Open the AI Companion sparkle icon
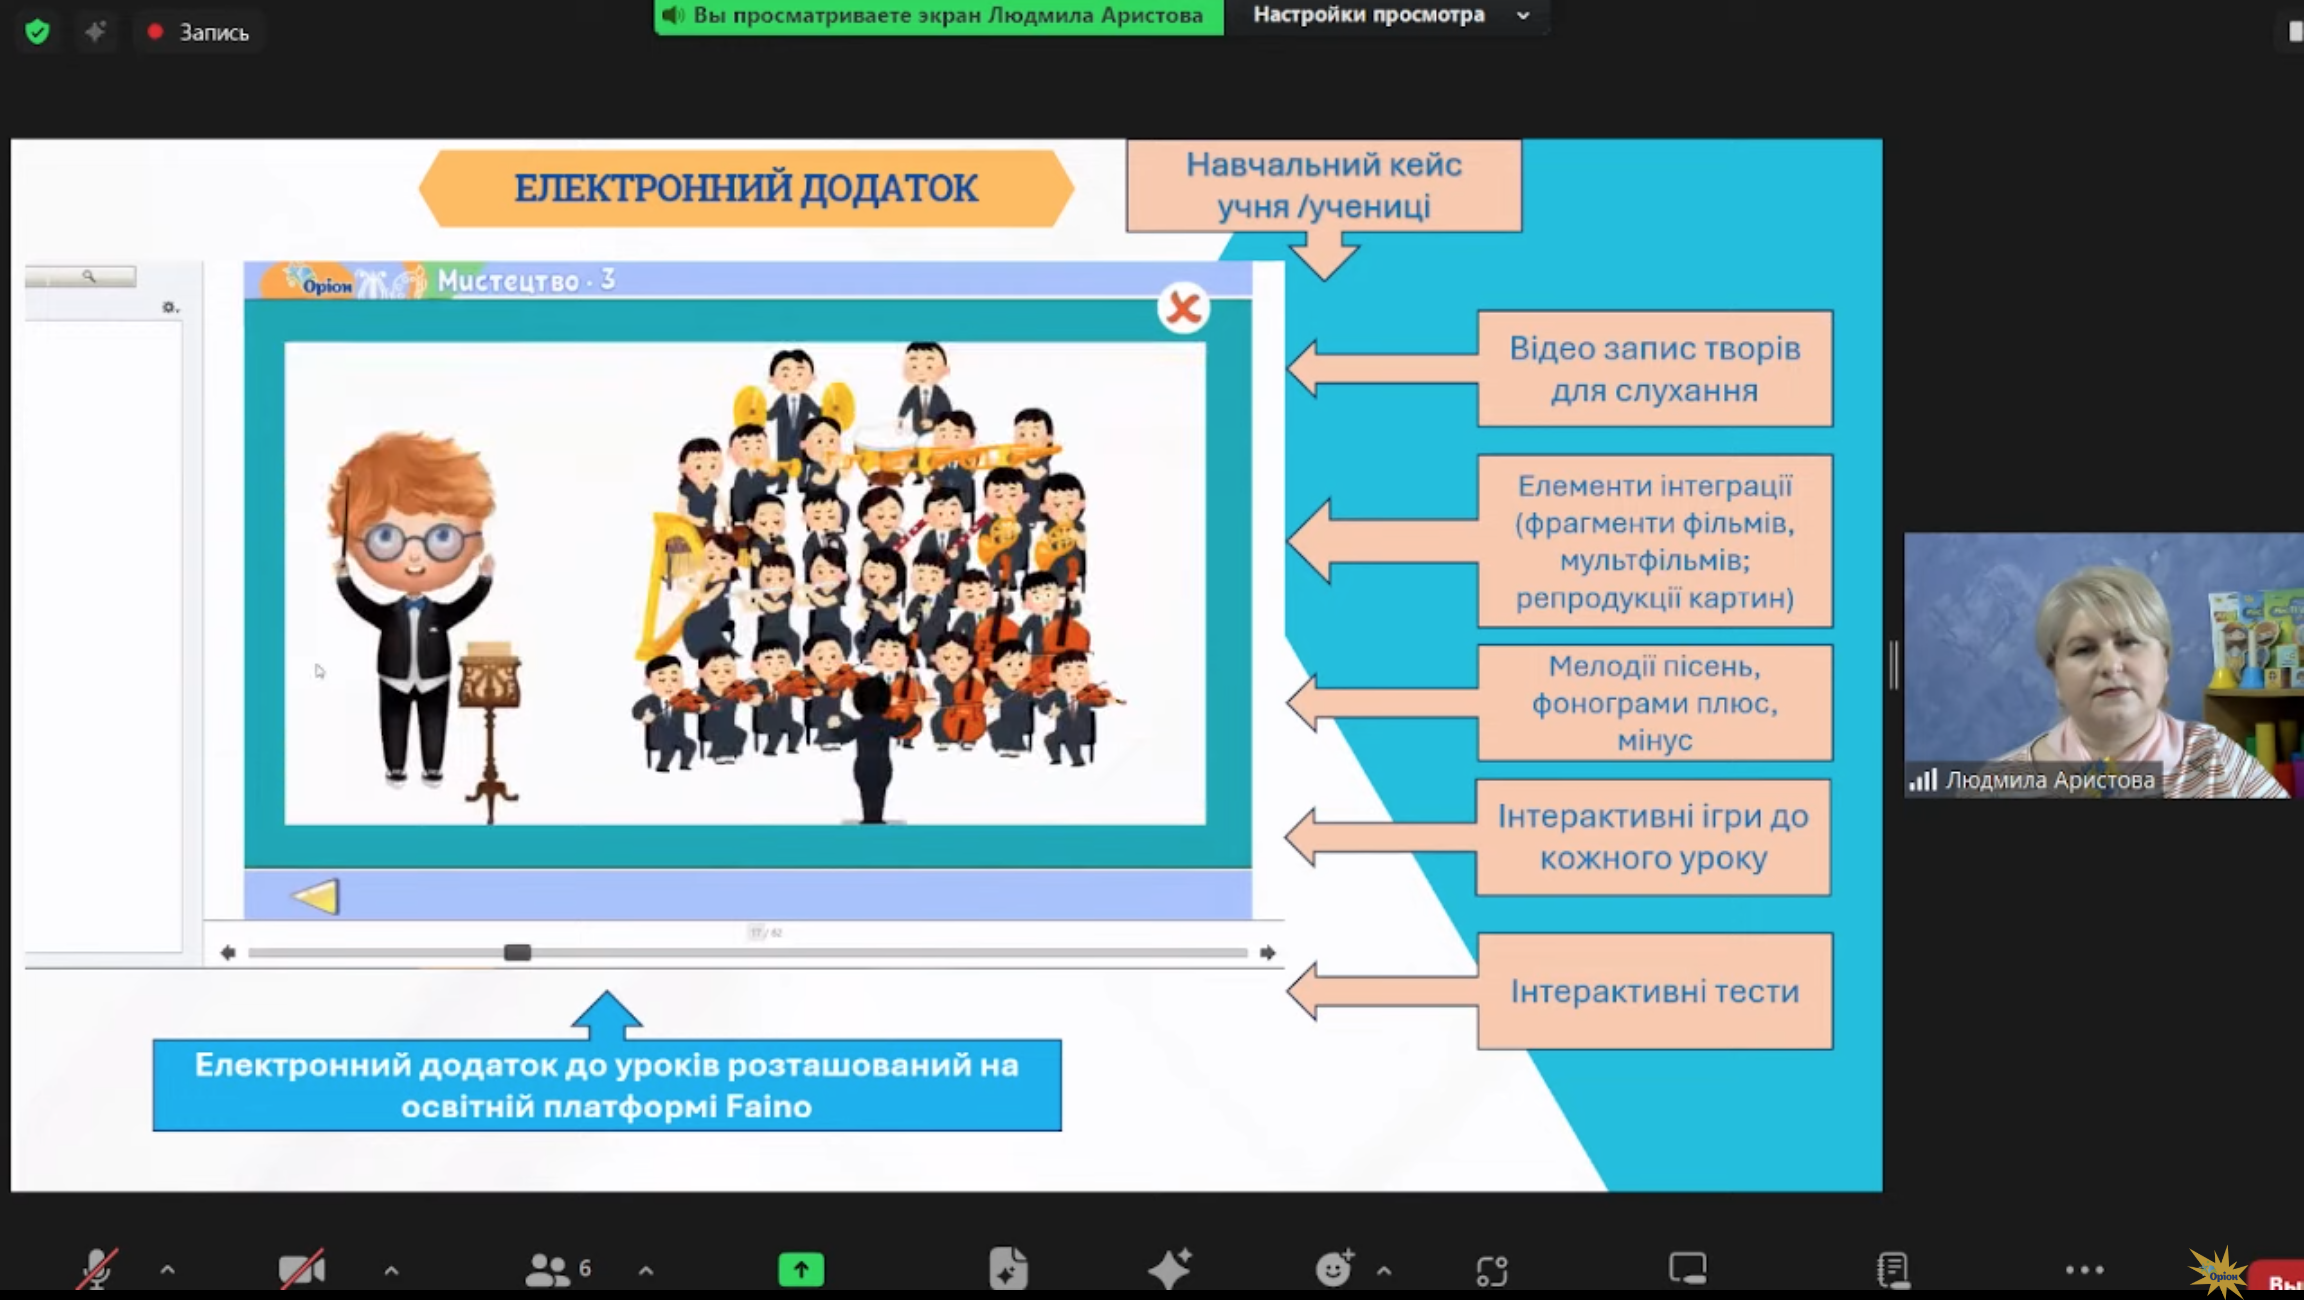 click(x=1169, y=1268)
